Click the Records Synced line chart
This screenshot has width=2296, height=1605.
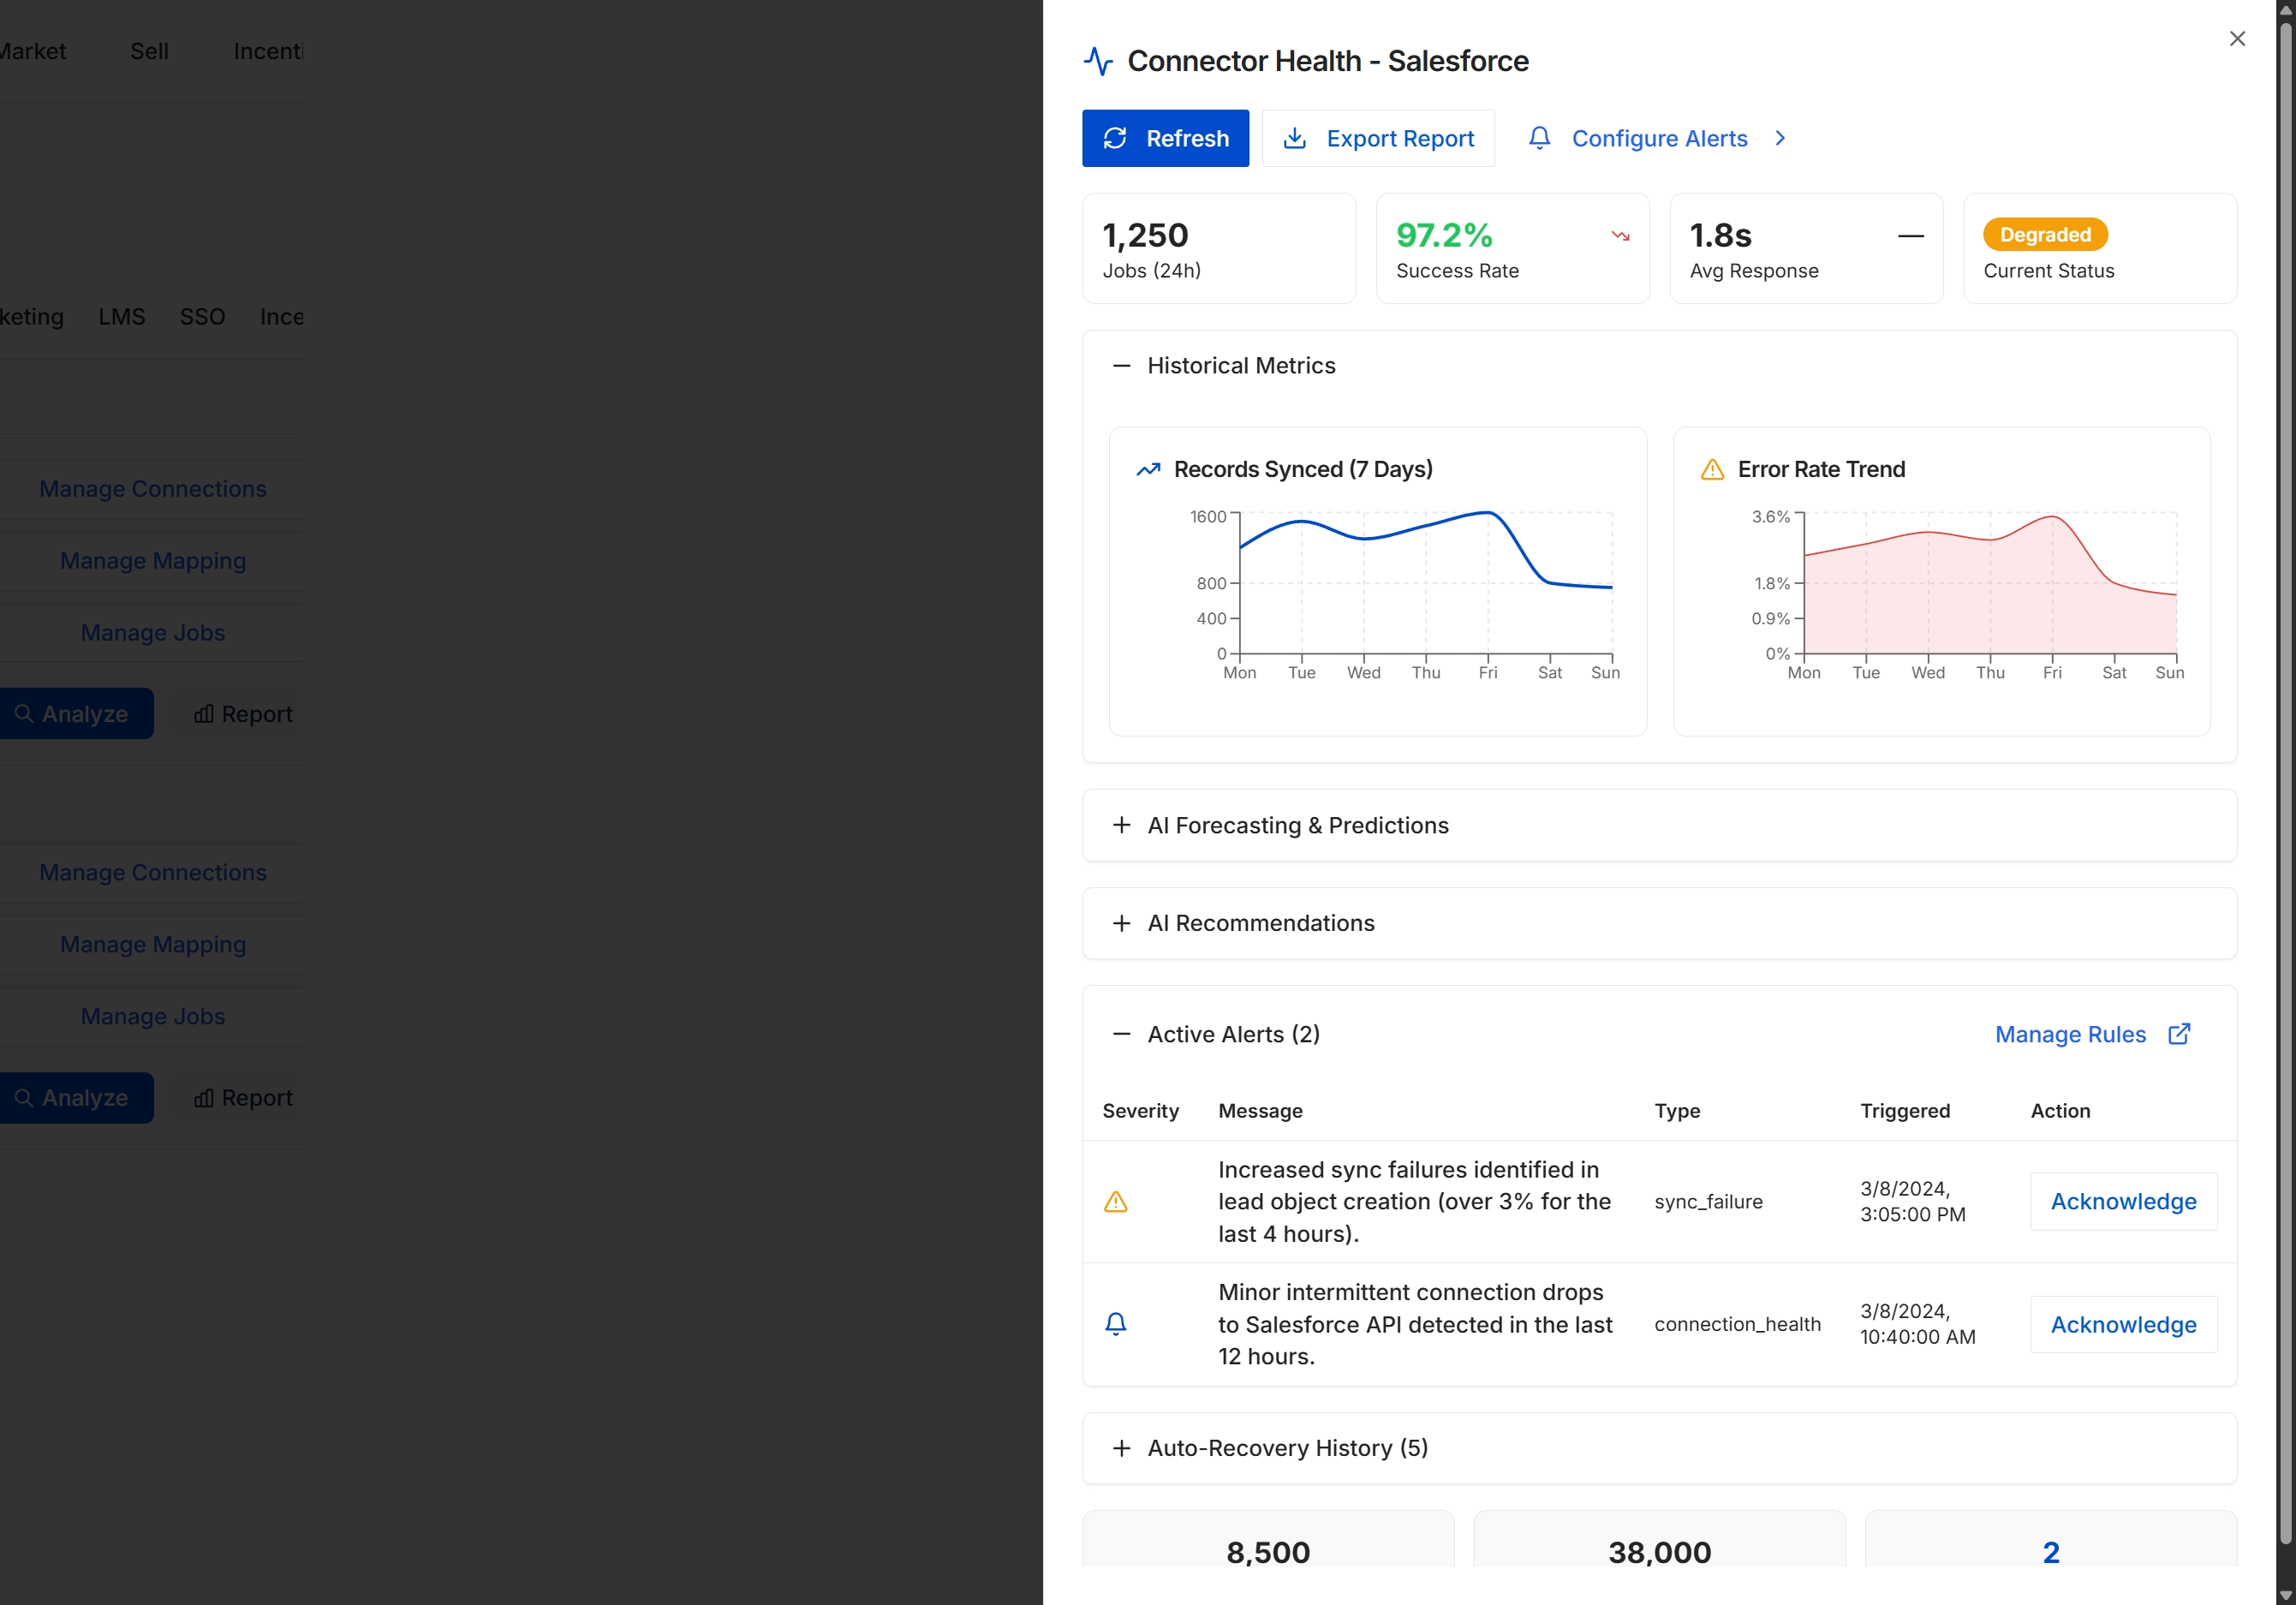tap(1426, 583)
